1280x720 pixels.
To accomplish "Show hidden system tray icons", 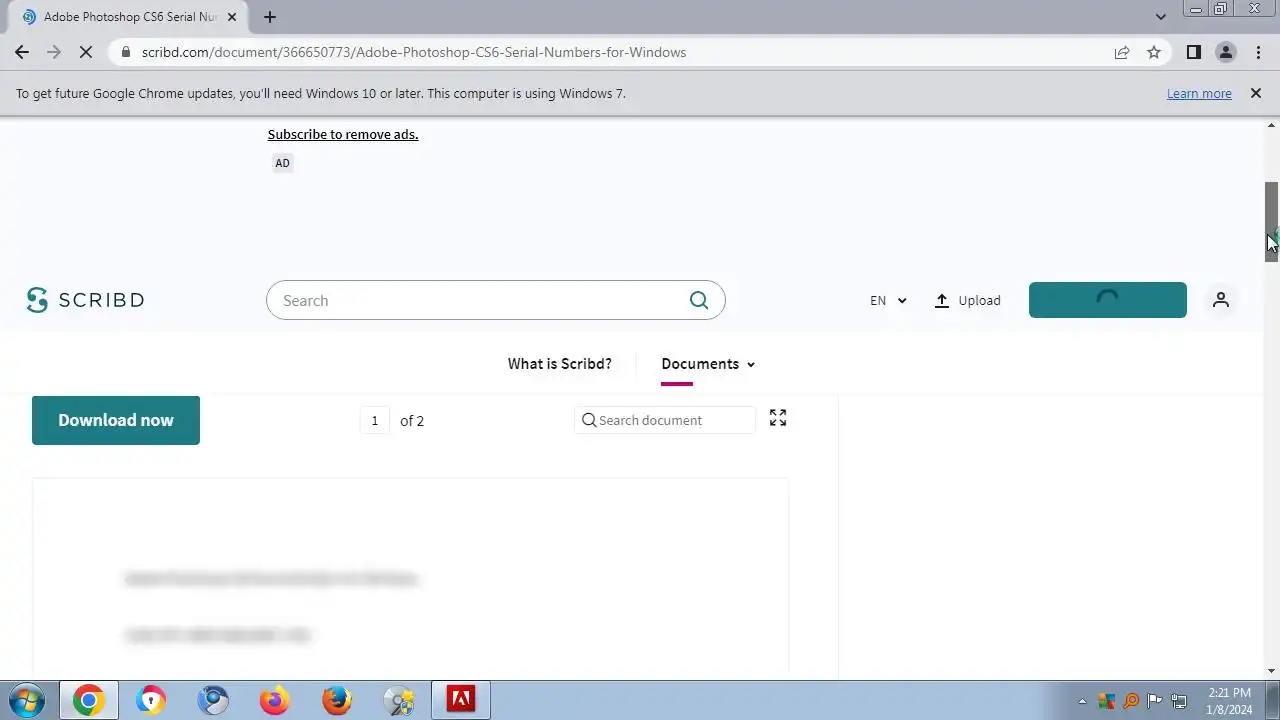I will click(x=1083, y=701).
